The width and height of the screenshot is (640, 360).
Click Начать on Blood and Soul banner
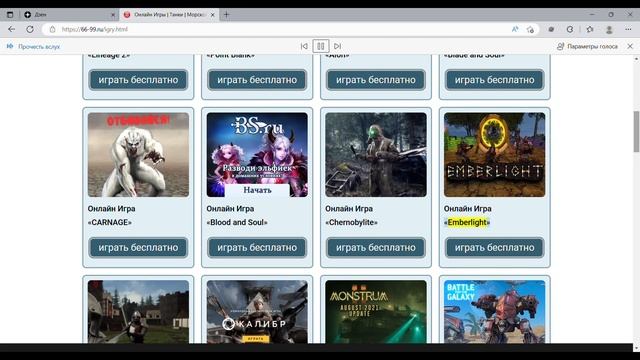257,190
